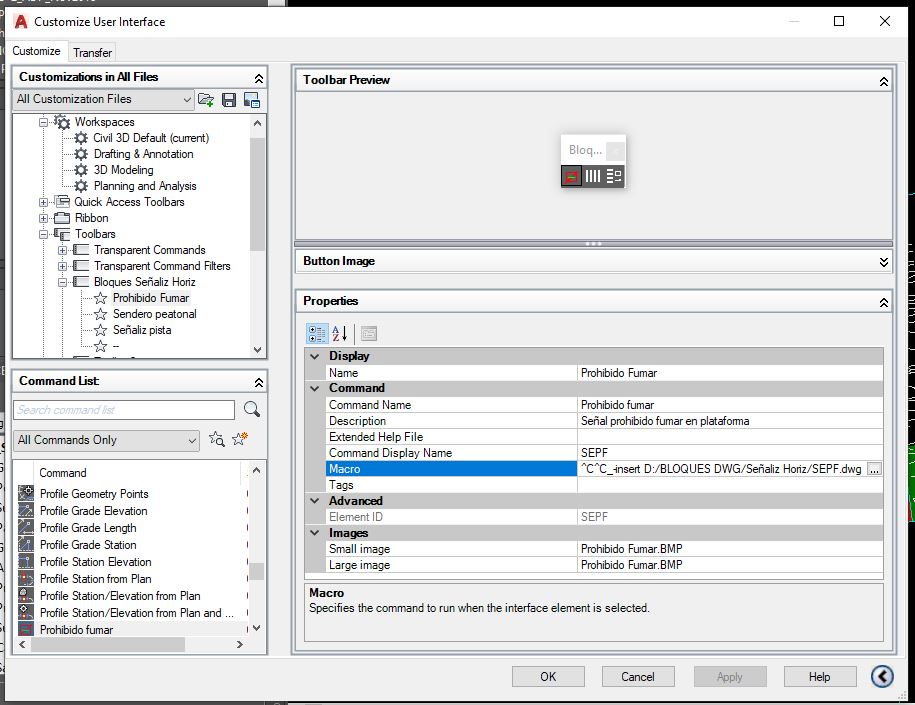Click the Workspaces gear icon in tree
The width and height of the screenshot is (915, 705).
[x=62, y=122]
